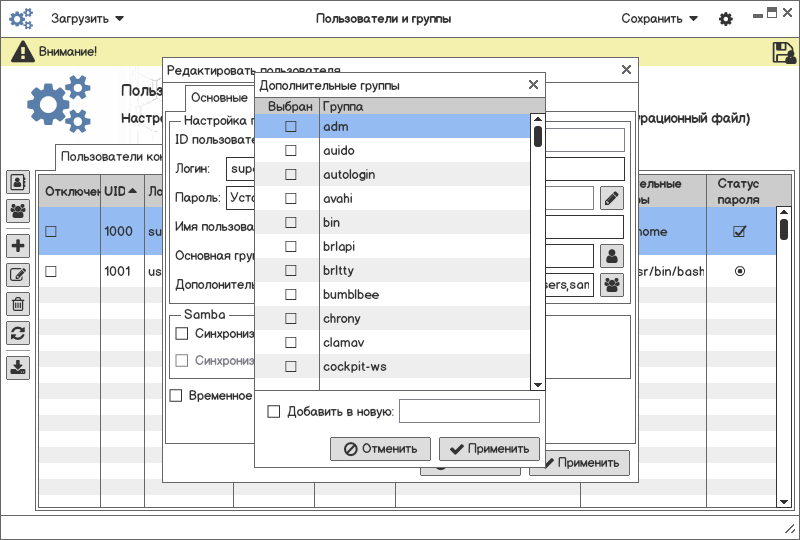Select the 'Пользователи' tab in main window
This screenshot has height=540, width=800.
(110, 157)
